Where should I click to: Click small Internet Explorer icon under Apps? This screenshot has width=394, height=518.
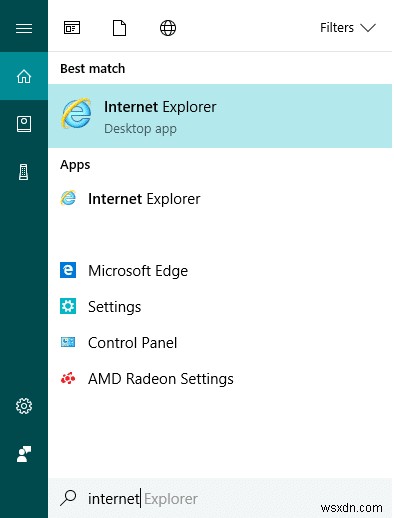coord(68,198)
